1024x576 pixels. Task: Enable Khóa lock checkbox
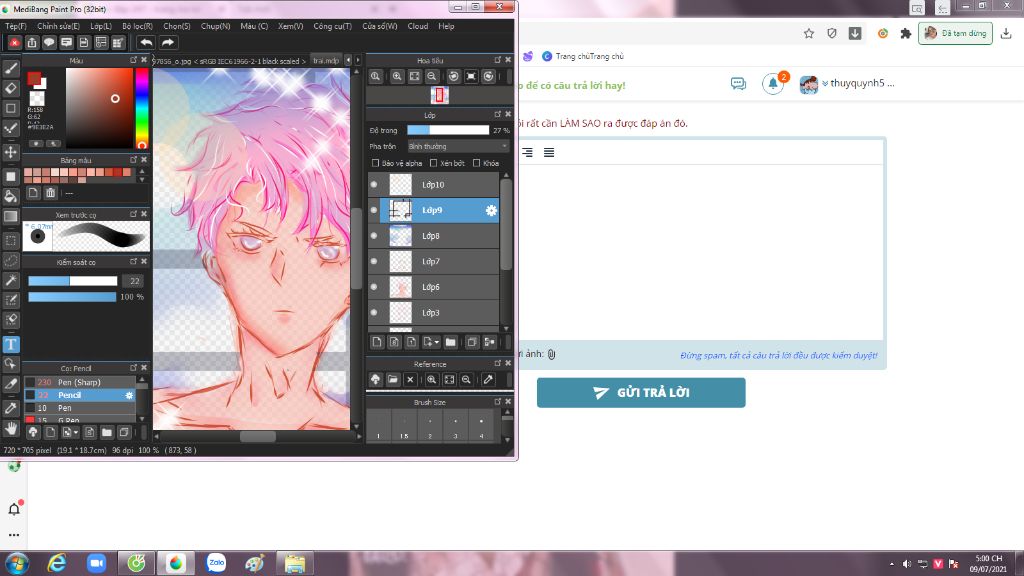[477, 163]
